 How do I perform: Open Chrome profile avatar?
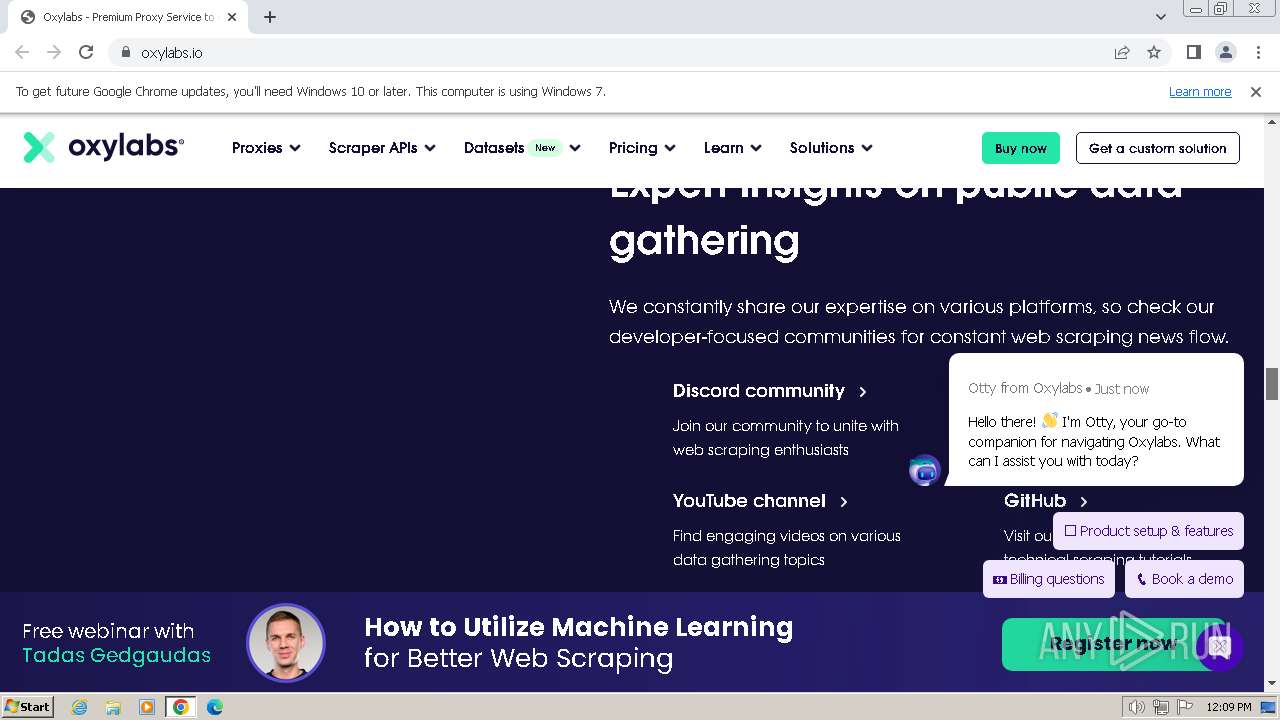point(1225,52)
